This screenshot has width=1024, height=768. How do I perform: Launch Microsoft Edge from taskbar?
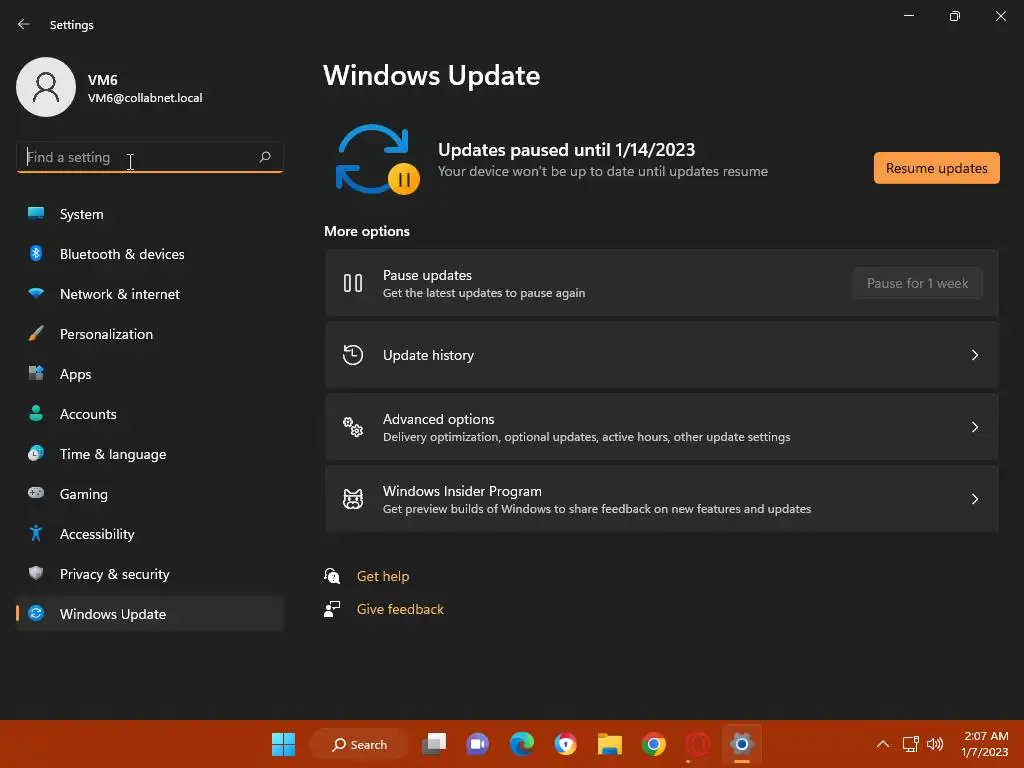tap(521, 744)
